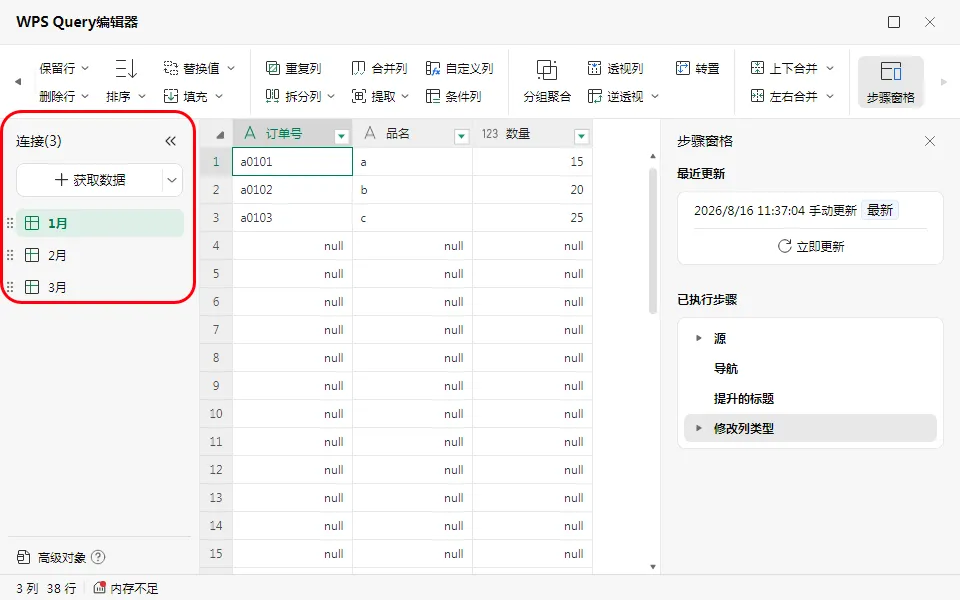This screenshot has height=600, width=960.
Task: Click the 转置 transpose icon
Action: tap(683, 68)
